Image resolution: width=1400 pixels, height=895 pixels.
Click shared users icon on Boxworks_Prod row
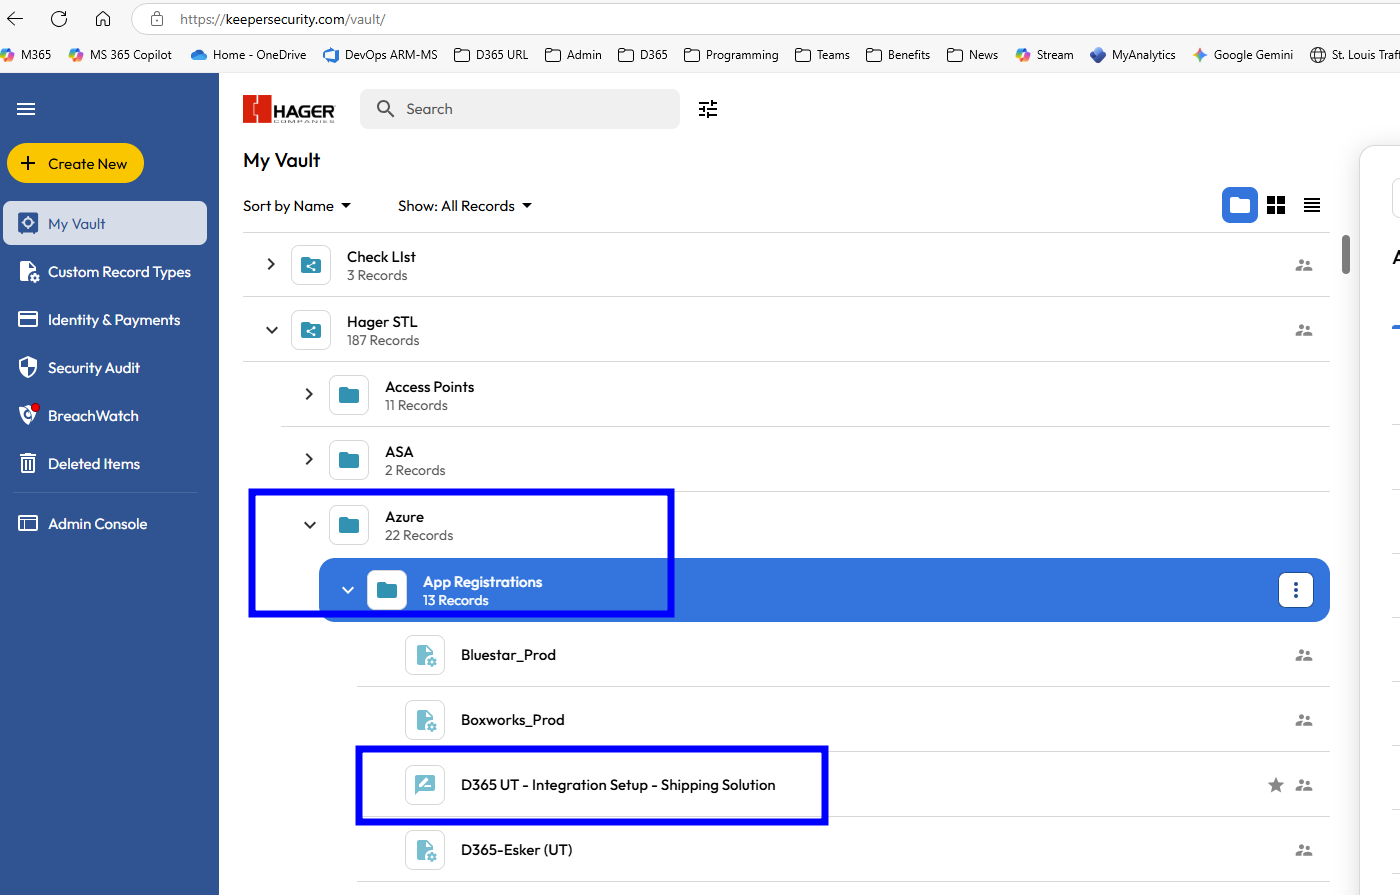(x=1304, y=720)
